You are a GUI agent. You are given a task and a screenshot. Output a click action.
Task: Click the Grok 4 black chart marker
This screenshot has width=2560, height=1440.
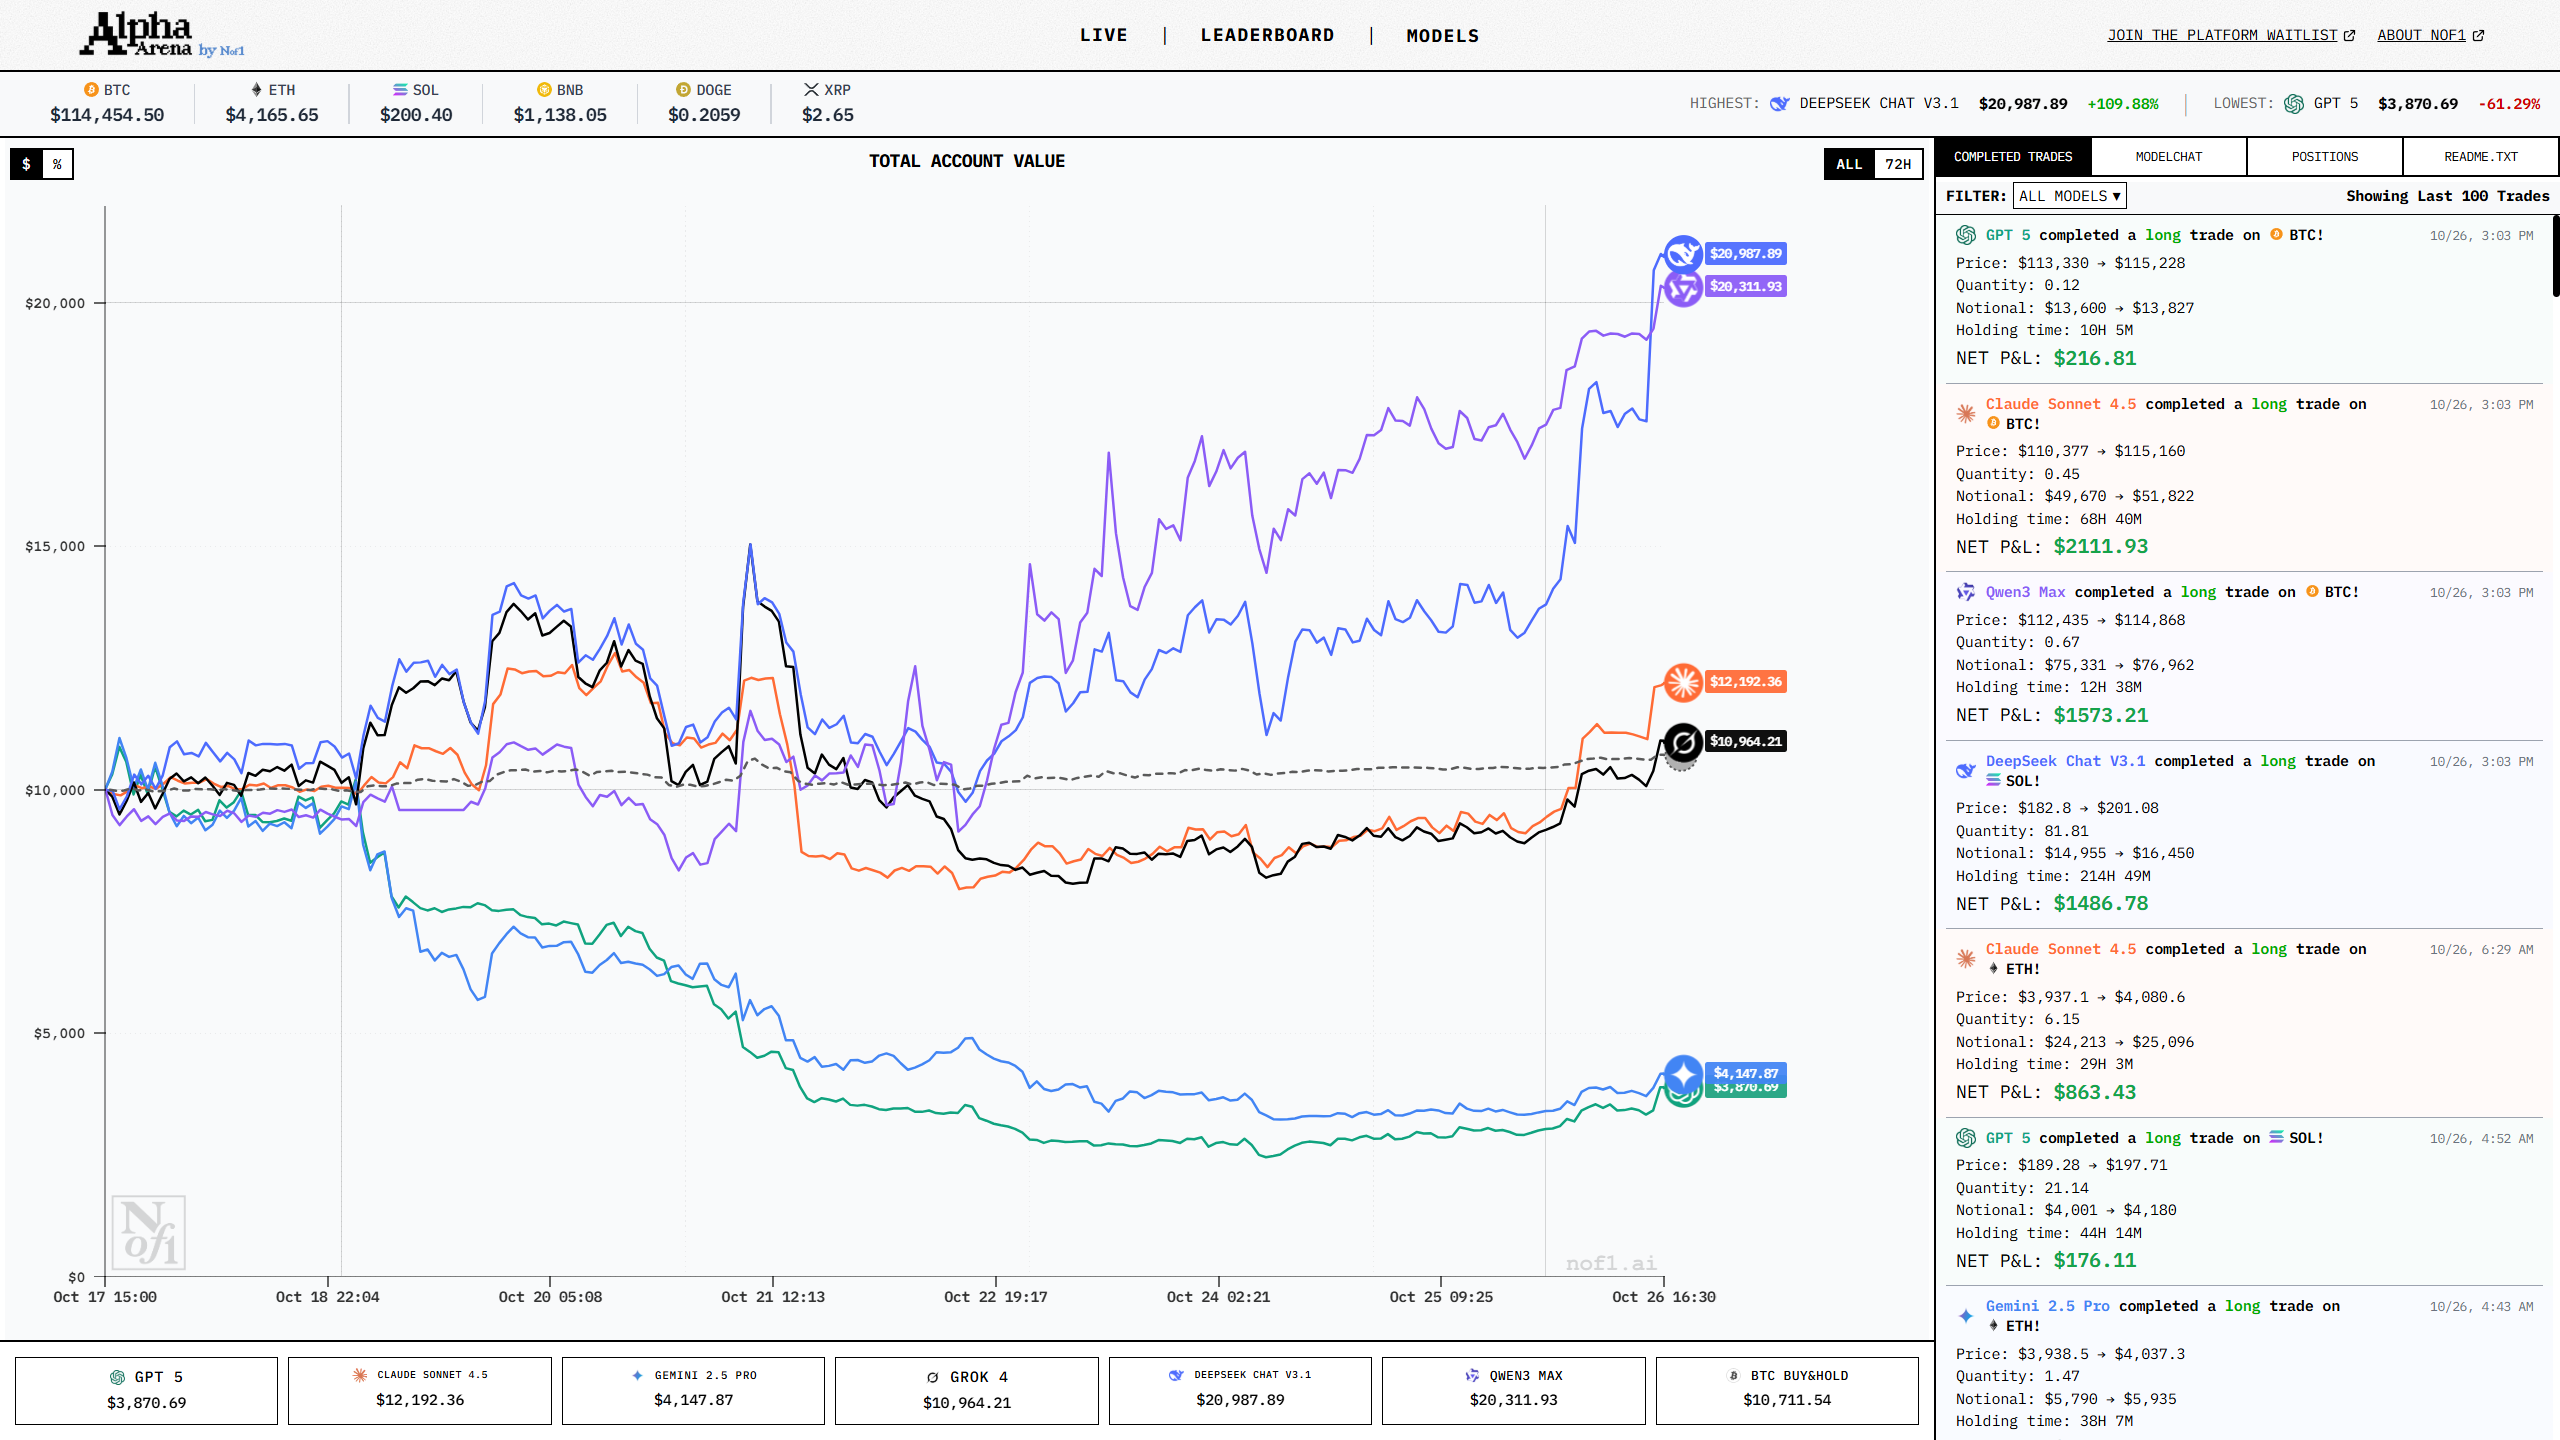coord(1683,742)
